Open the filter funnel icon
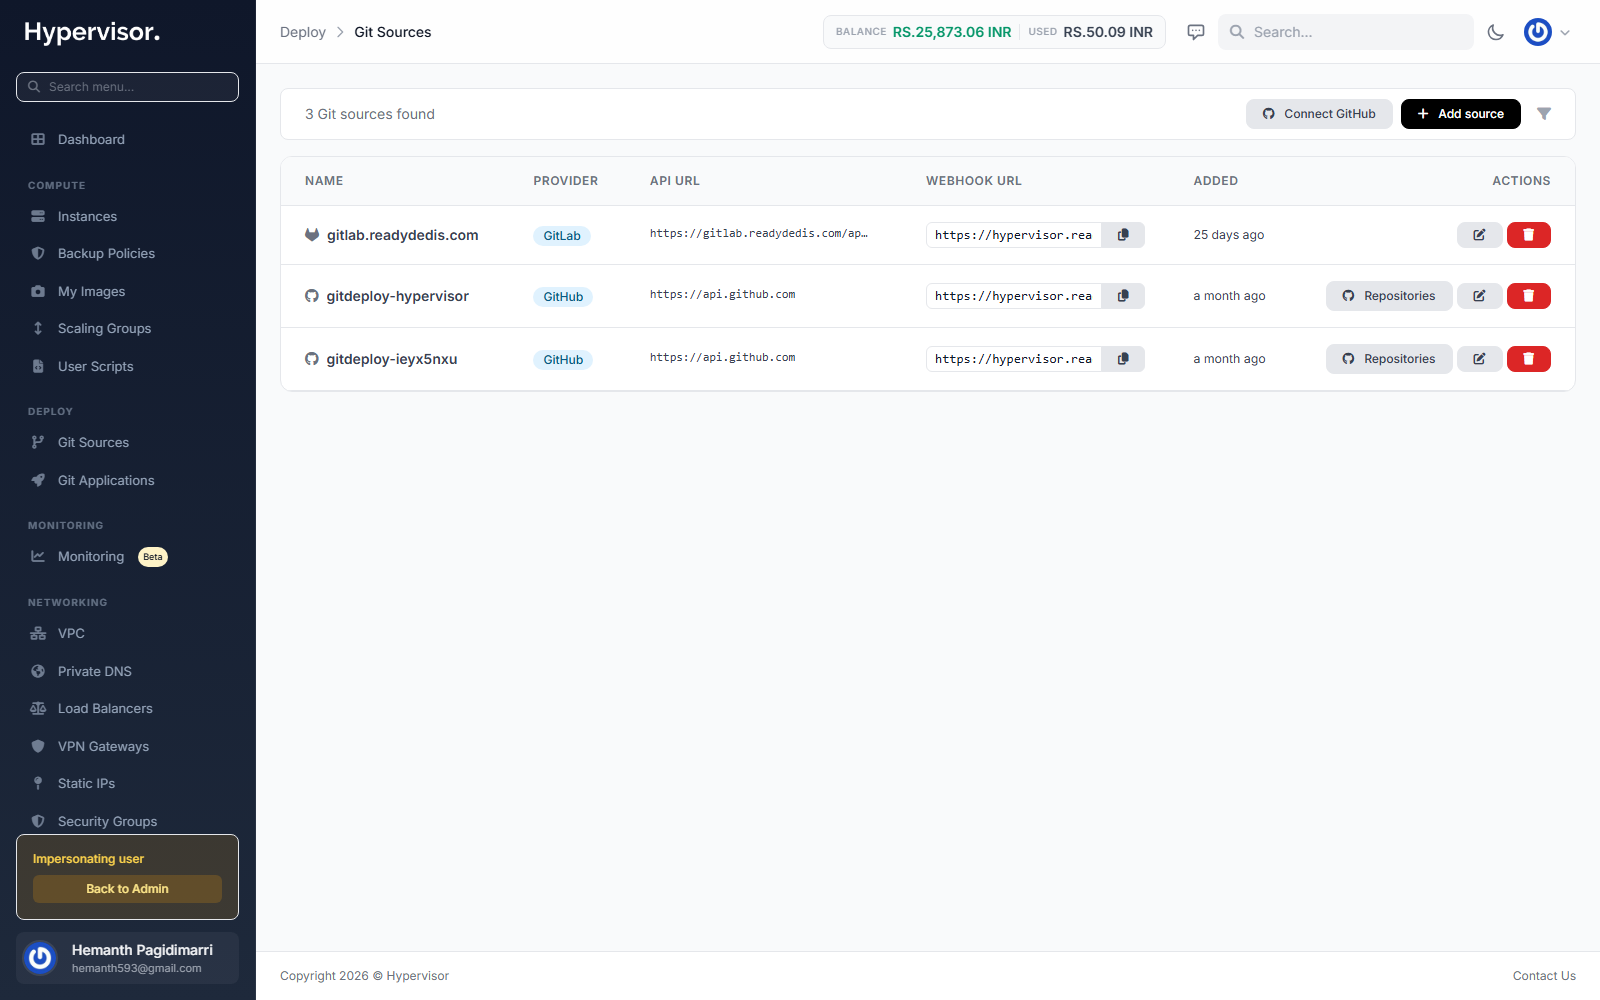 (x=1544, y=114)
